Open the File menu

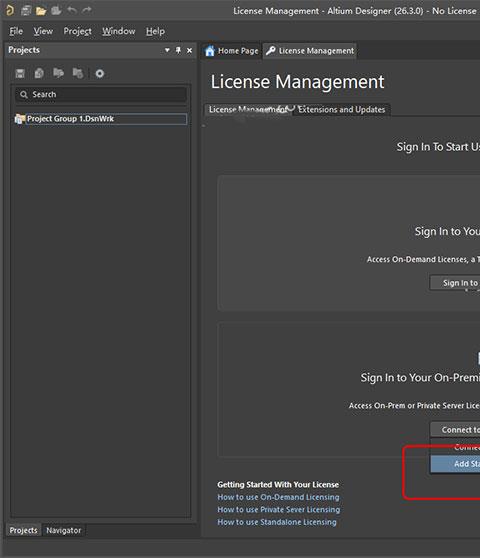16,31
